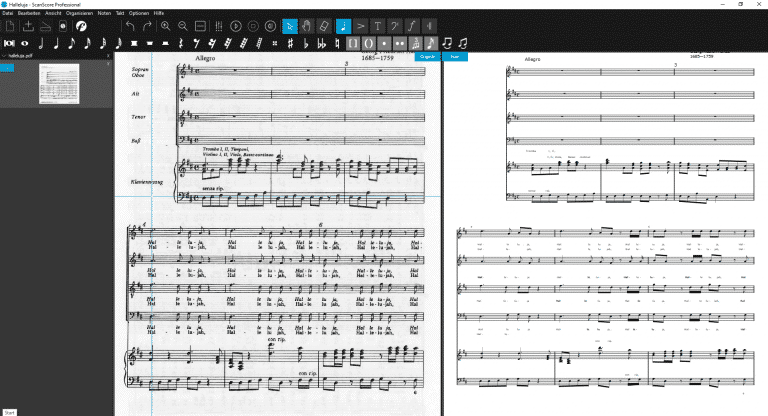Select the half rest

[165, 44]
